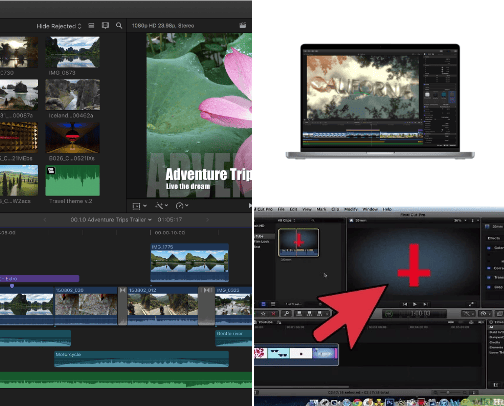The height and width of the screenshot is (406, 504).
Task: Click the fullscreen arrows icon in lower viewer
Action: click(471, 304)
